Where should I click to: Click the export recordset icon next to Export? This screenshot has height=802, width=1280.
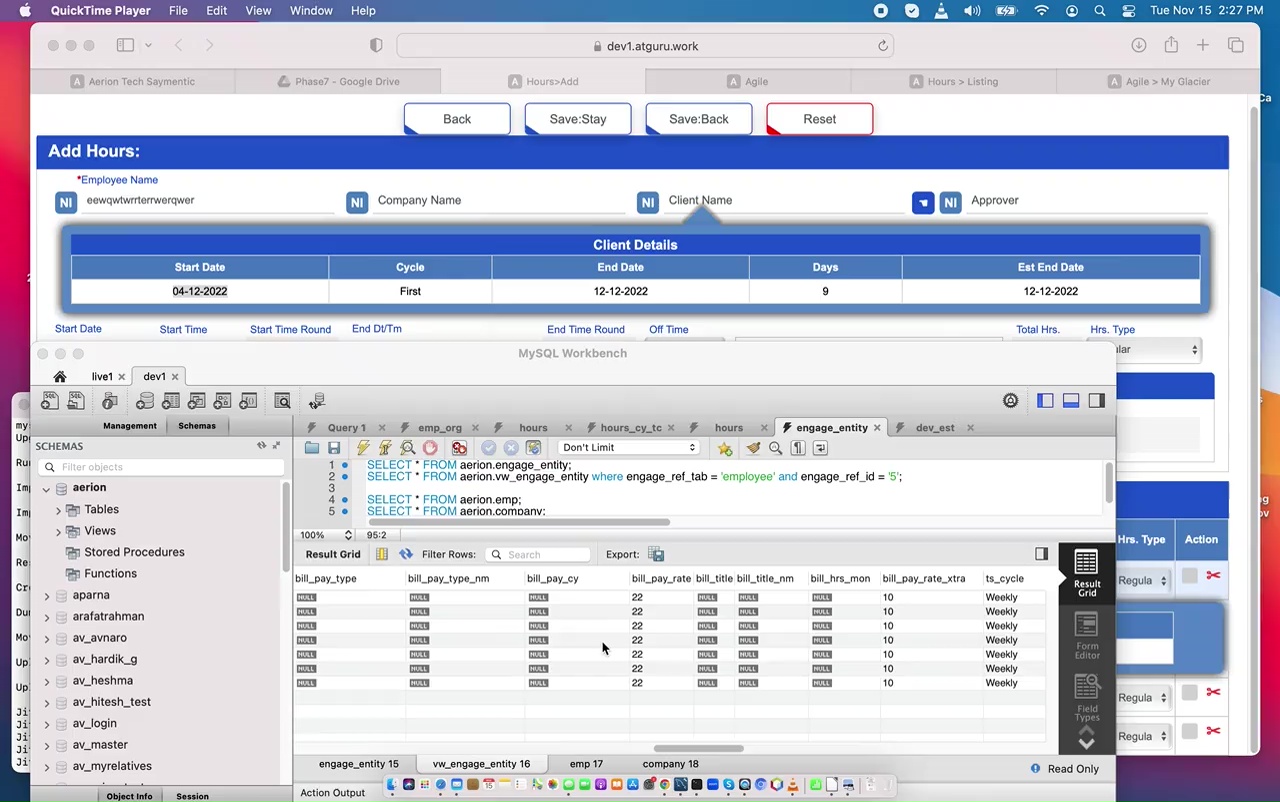[656, 554]
